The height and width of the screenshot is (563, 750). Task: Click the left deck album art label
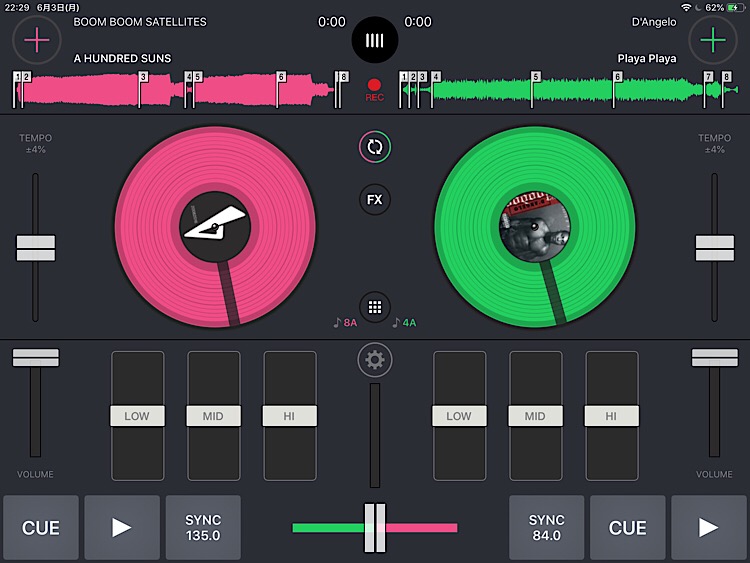[x=215, y=227]
